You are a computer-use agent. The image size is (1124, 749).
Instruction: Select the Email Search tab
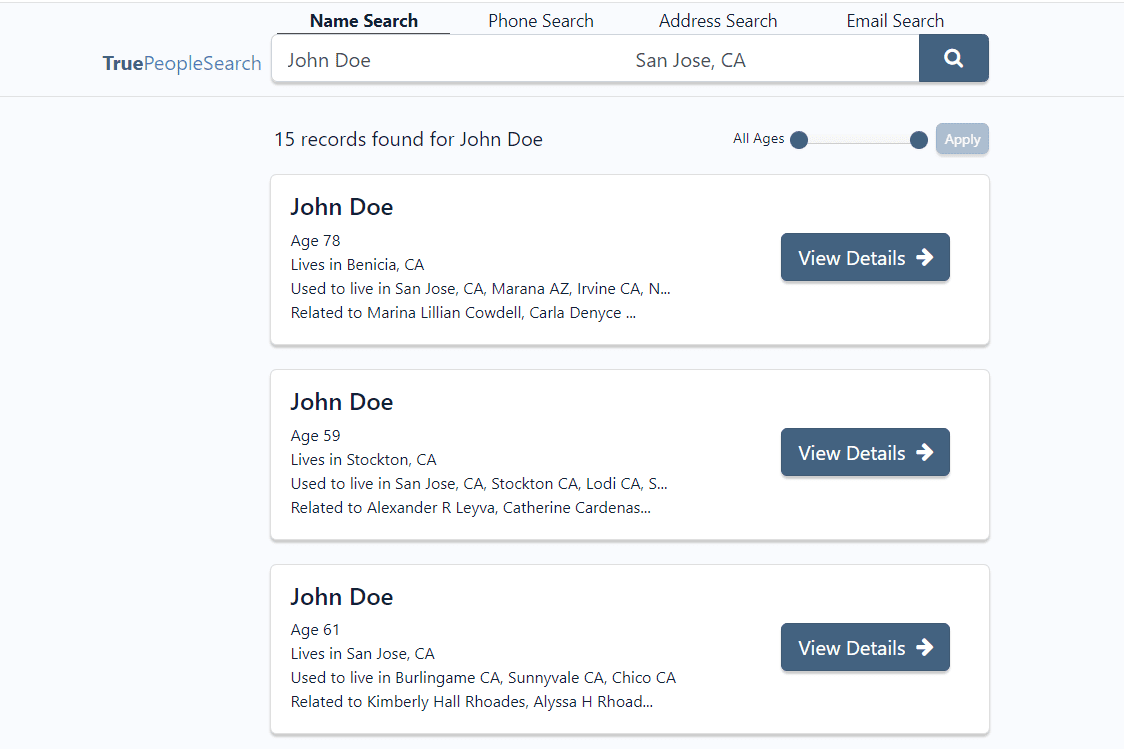[895, 21]
